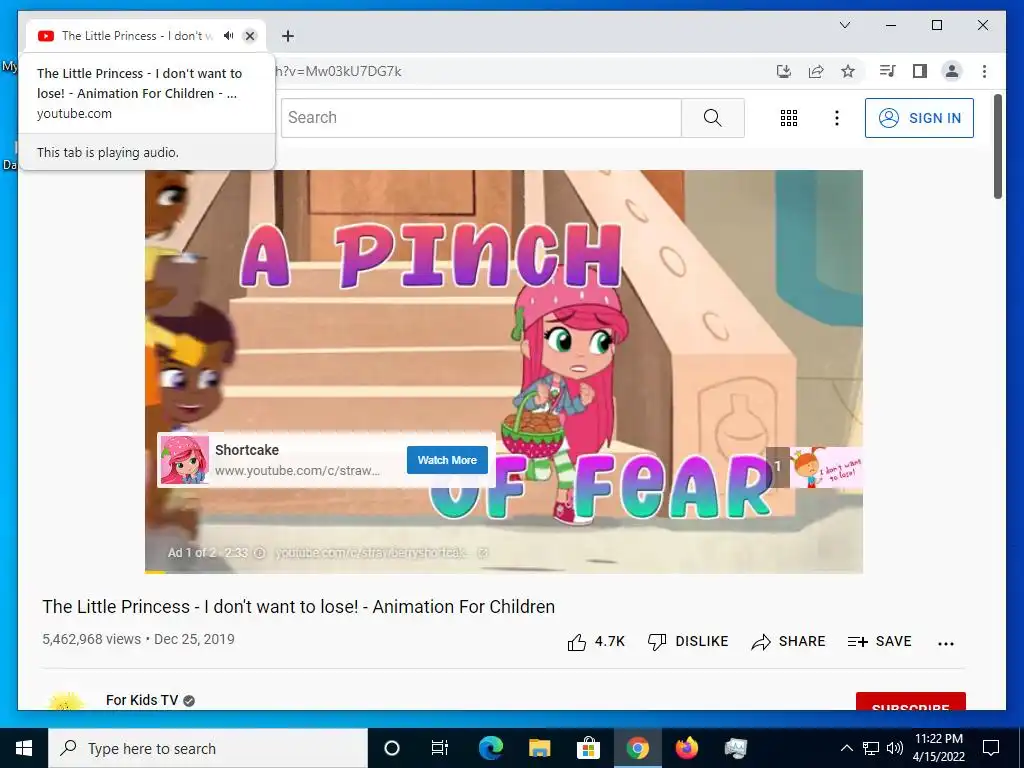Viewport: 1024px width, 768px height.
Task: Click Watch More on the Shortcake ad
Action: tap(447, 460)
